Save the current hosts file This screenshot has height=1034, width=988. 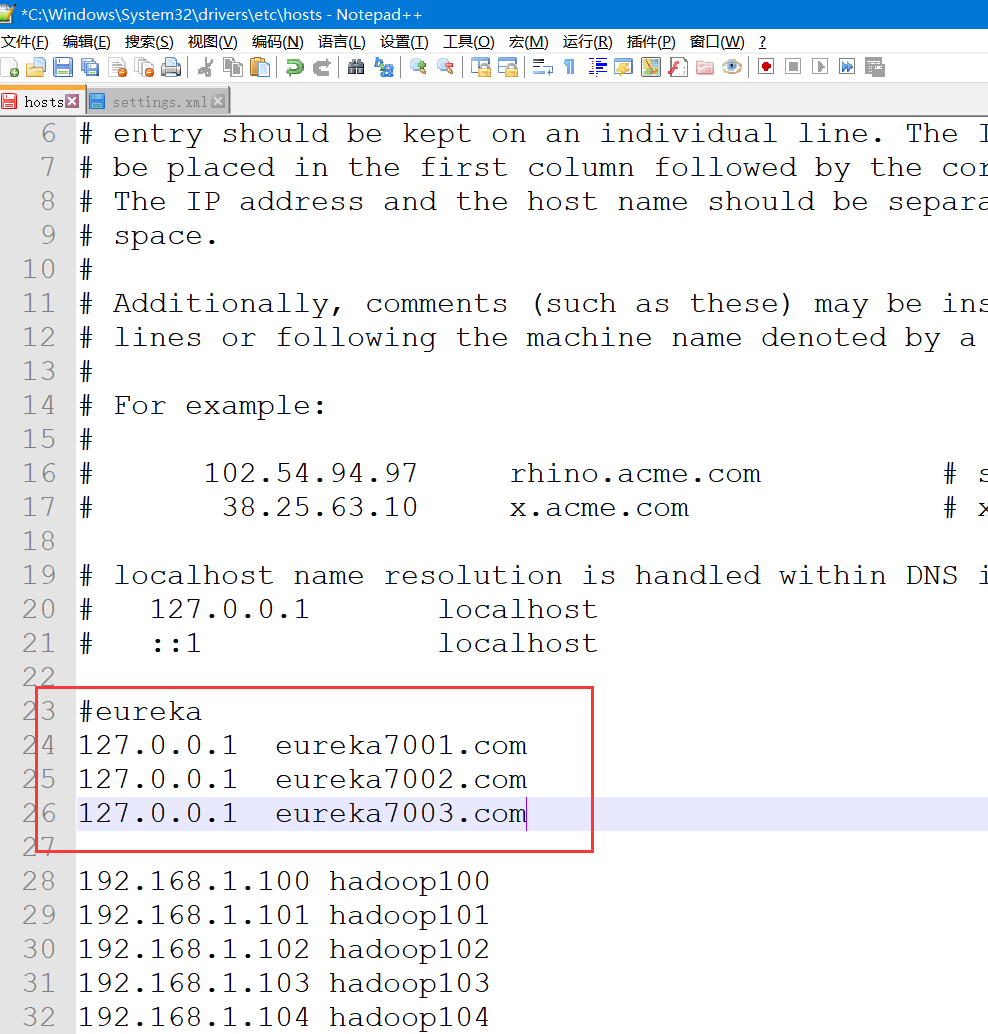[63, 67]
